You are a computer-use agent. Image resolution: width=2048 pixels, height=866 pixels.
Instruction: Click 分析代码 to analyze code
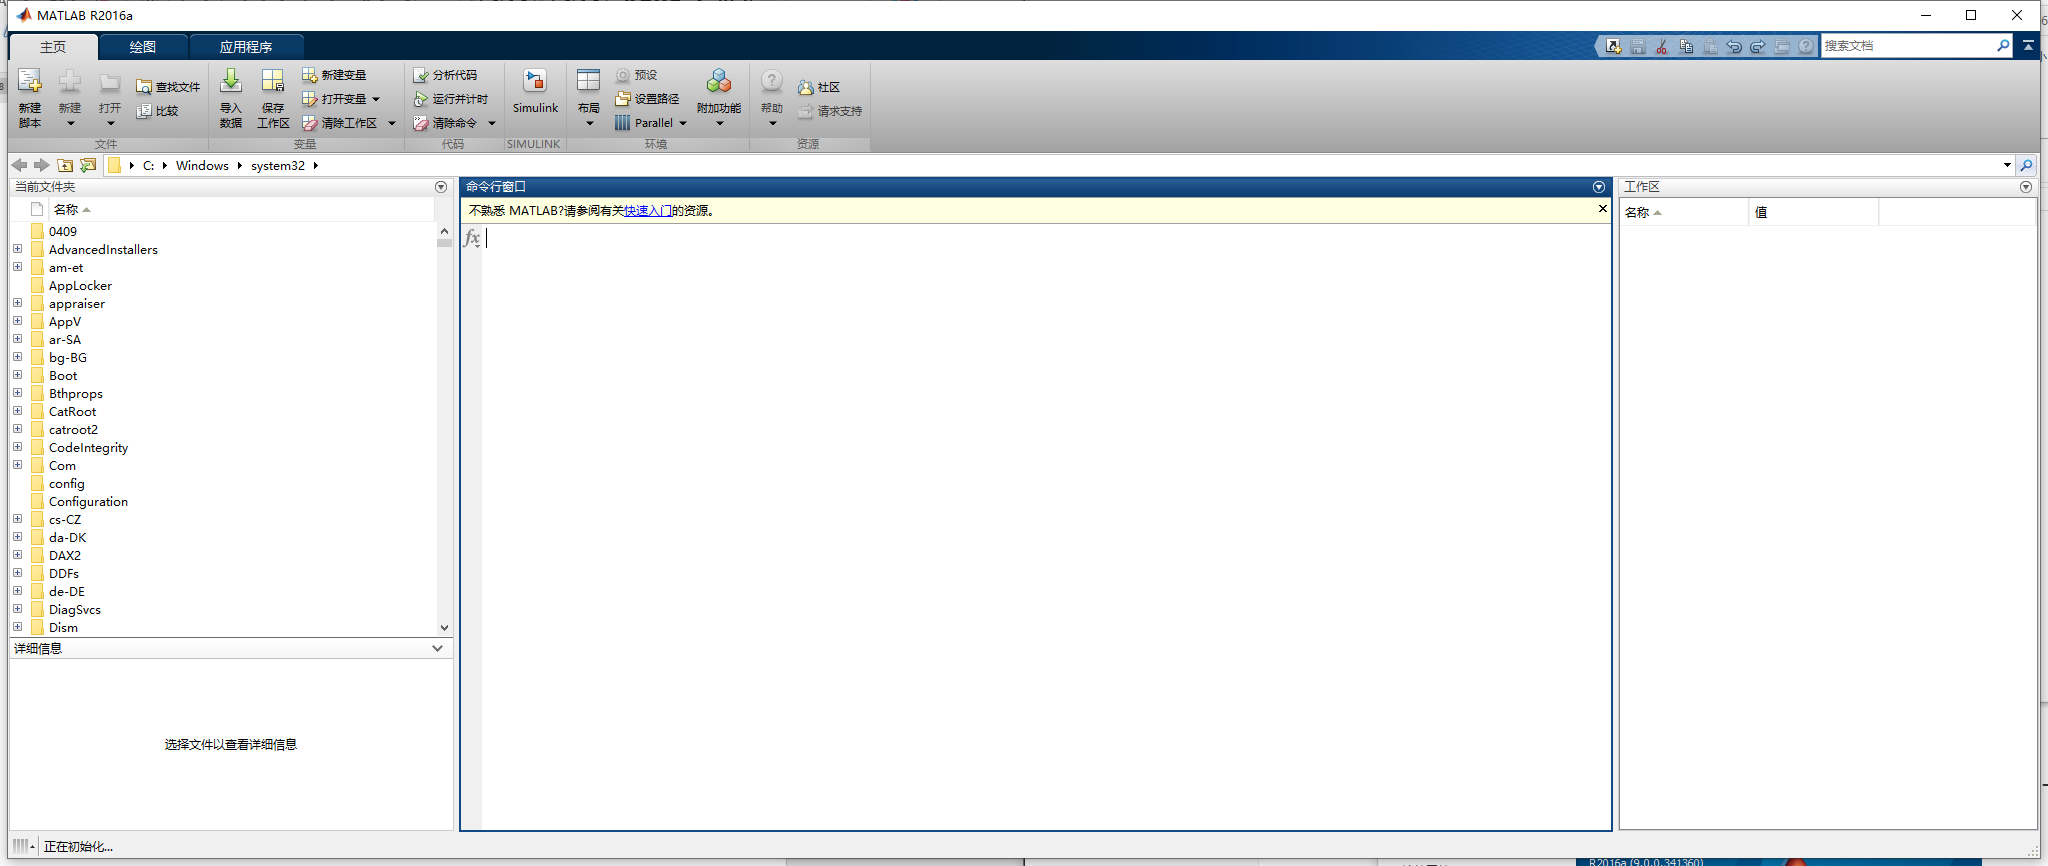(445, 75)
